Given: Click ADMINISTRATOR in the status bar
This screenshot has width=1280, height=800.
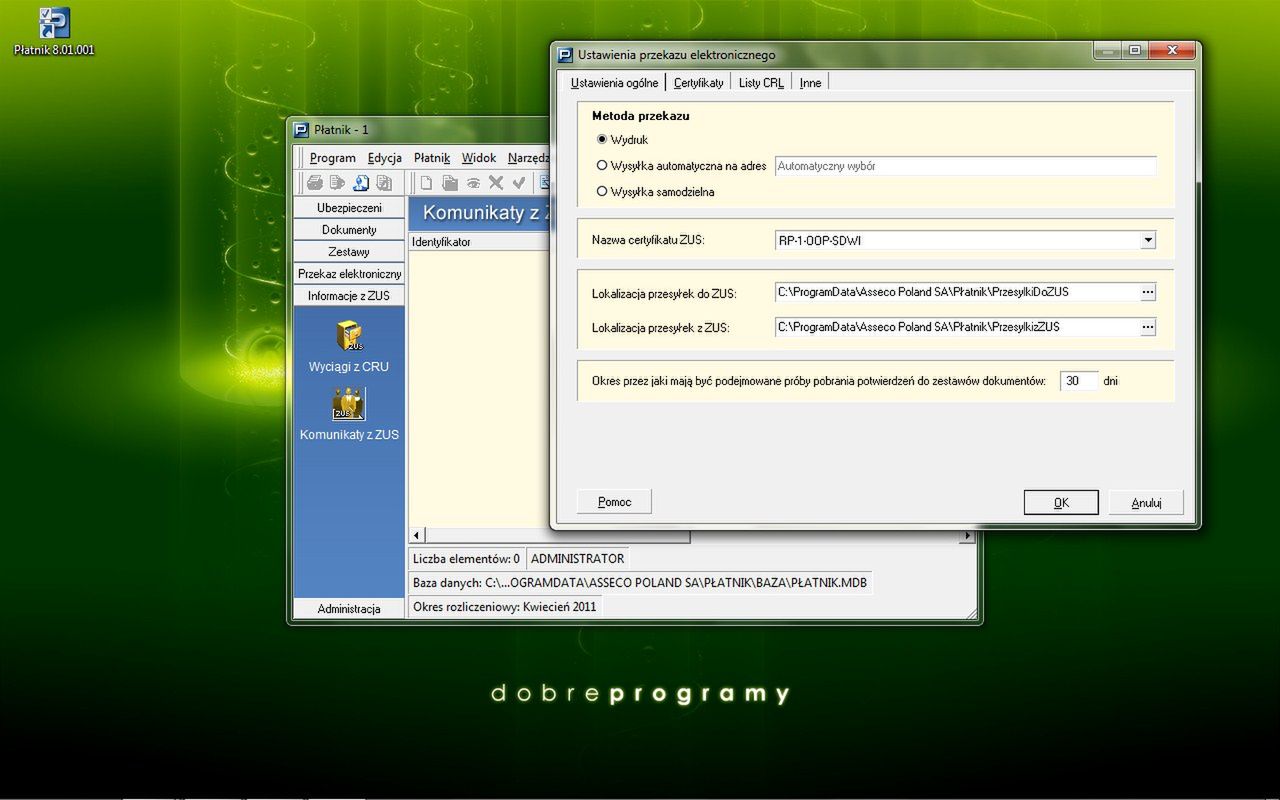Looking at the screenshot, I should click(x=577, y=559).
